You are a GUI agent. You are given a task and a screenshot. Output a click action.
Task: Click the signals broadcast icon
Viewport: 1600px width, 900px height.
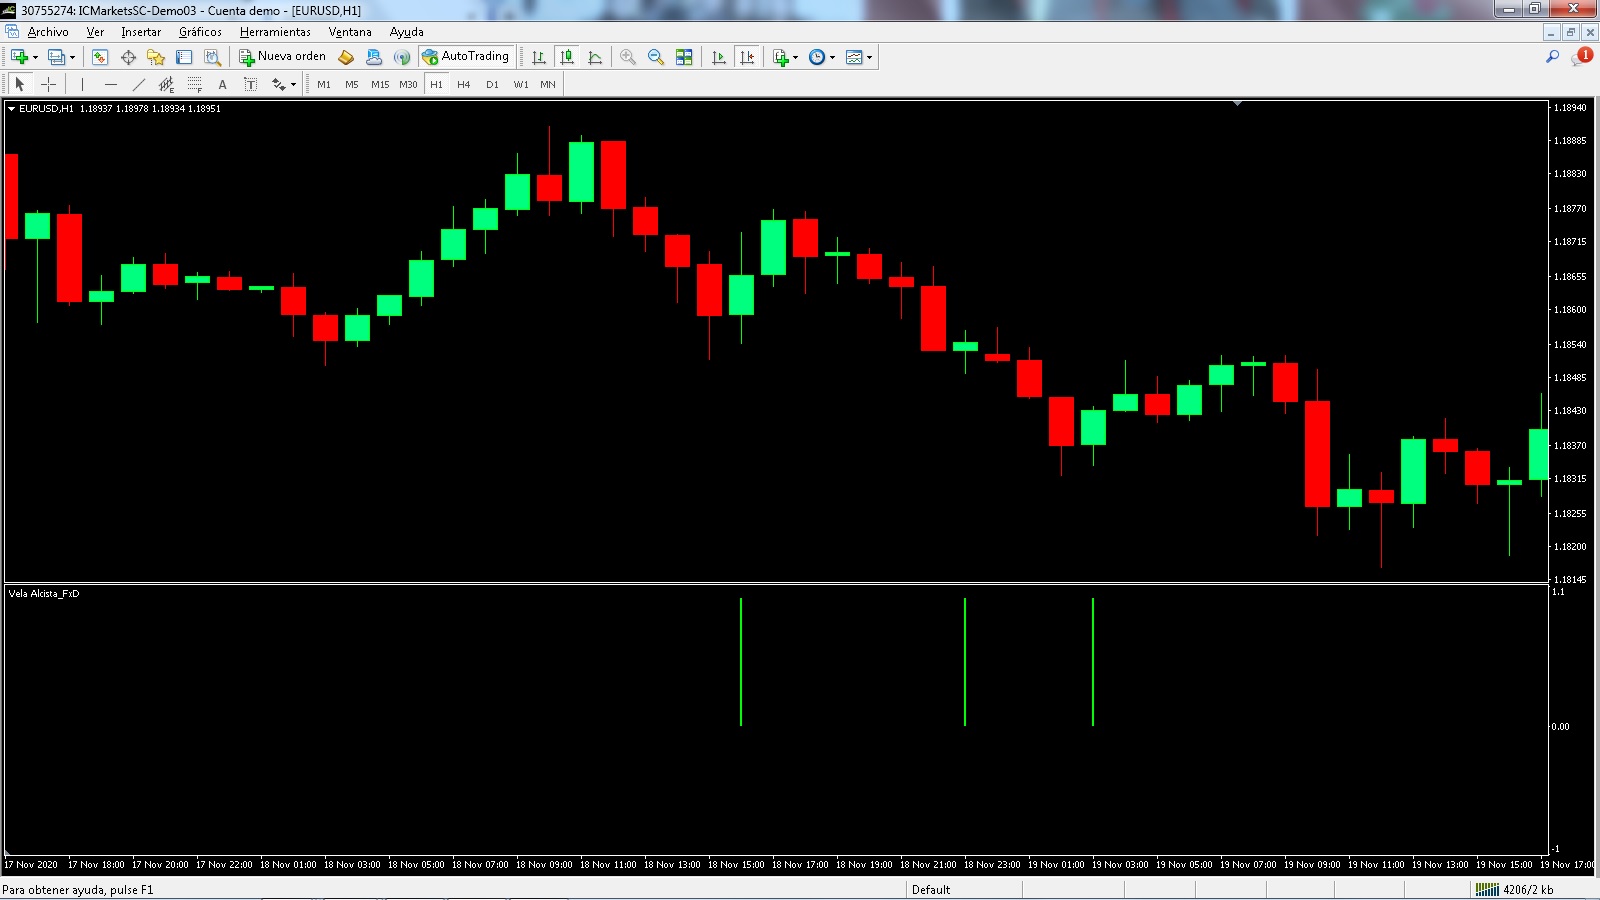tap(402, 57)
